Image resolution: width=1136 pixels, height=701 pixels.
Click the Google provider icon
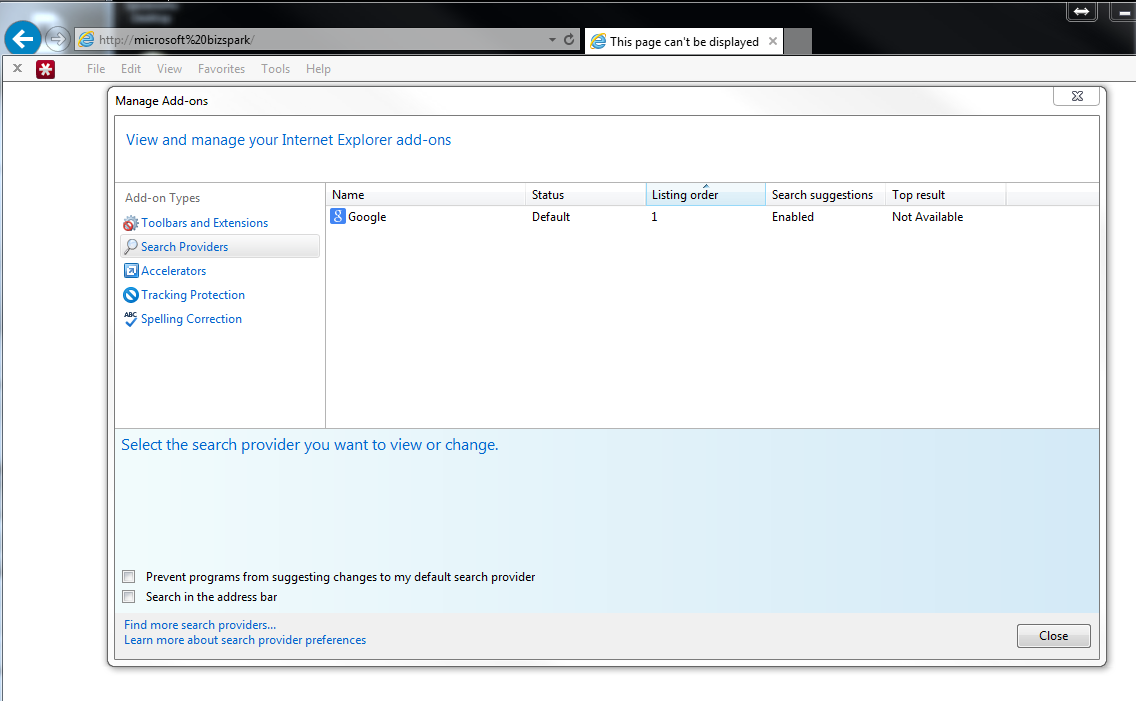tap(338, 216)
